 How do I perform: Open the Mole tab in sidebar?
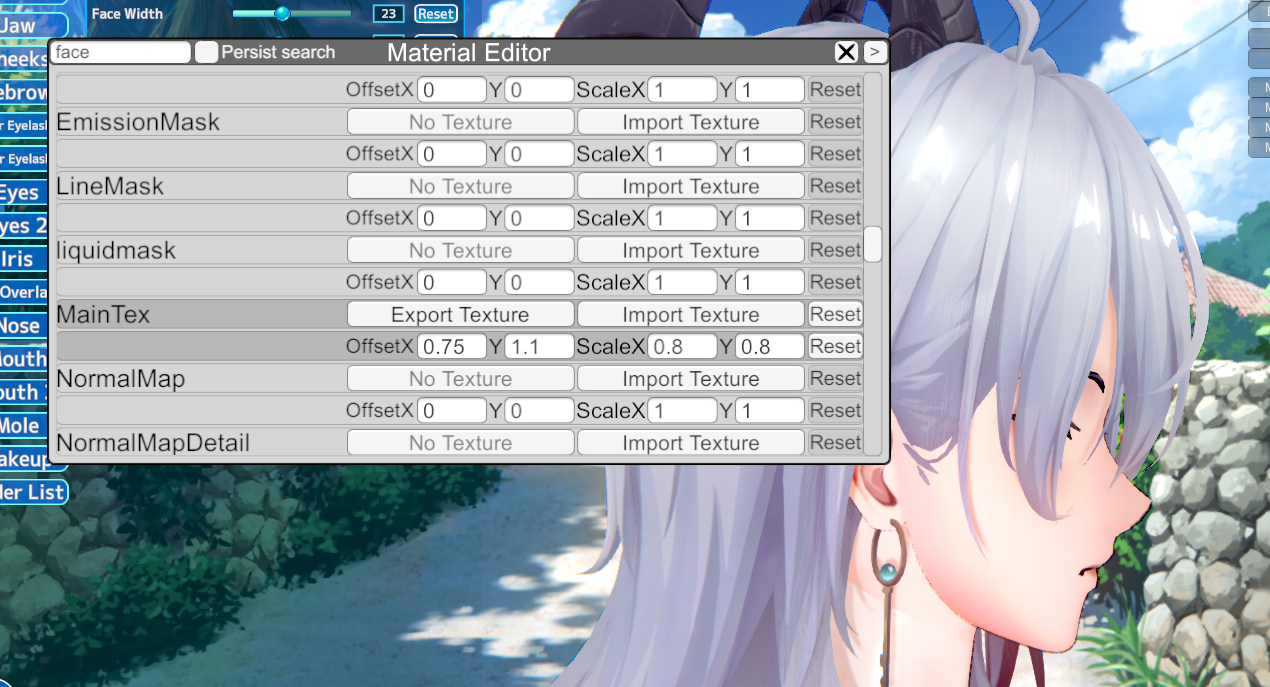point(20,426)
